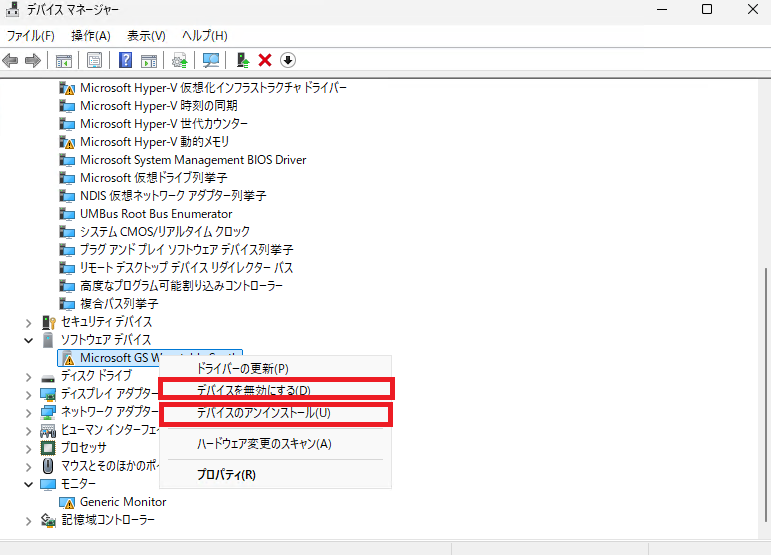
Task: Click the red X Uninstall device icon
Action: (265, 60)
